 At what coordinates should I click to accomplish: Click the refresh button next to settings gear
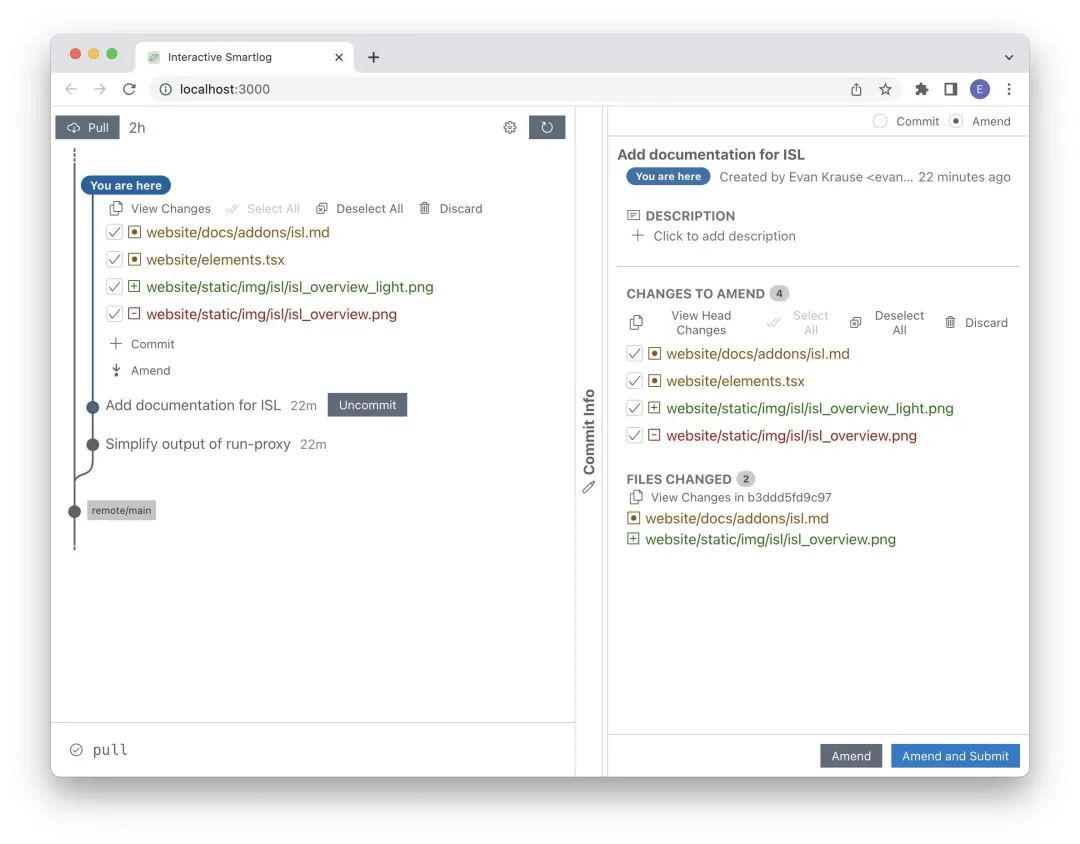pos(547,127)
